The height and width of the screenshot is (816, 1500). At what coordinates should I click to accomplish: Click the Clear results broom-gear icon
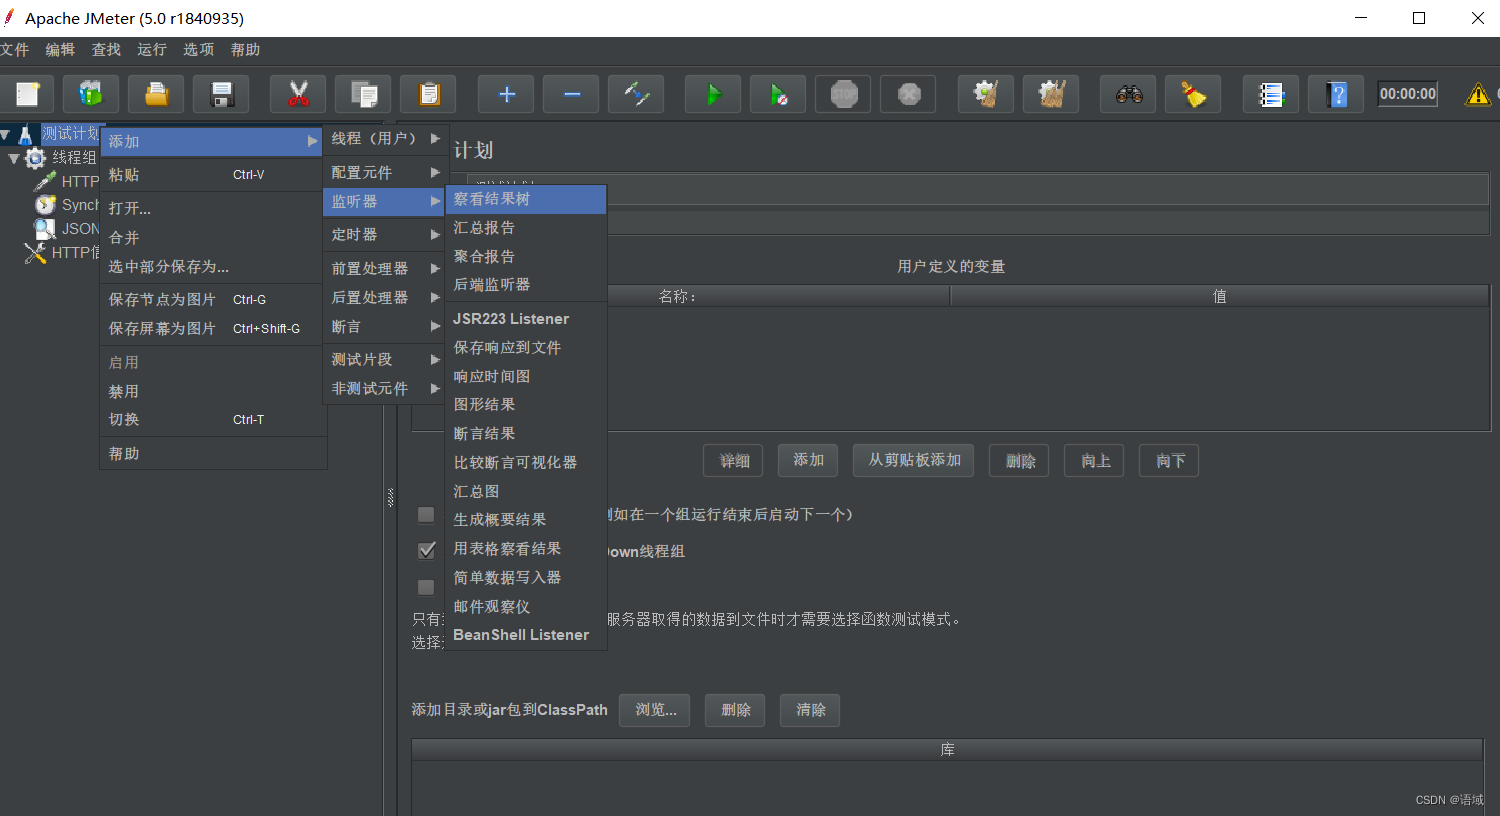pyautogui.click(x=986, y=94)
